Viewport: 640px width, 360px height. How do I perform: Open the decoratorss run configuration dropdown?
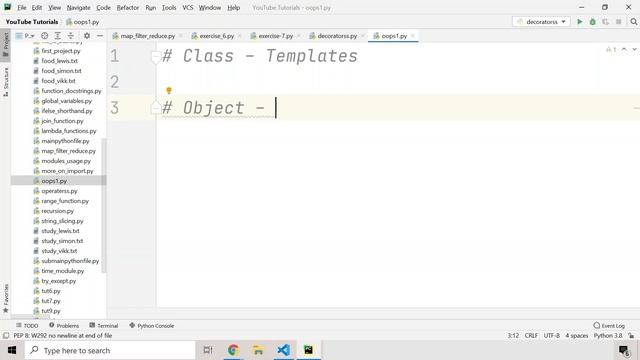pos(541,22)
